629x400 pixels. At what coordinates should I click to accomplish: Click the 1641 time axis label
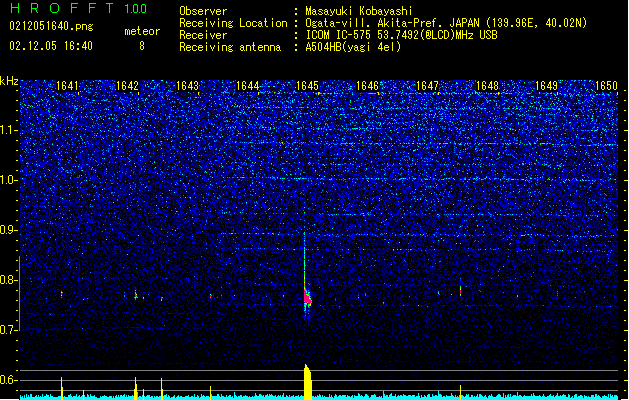pyautogui.click(x=67, y=86)
